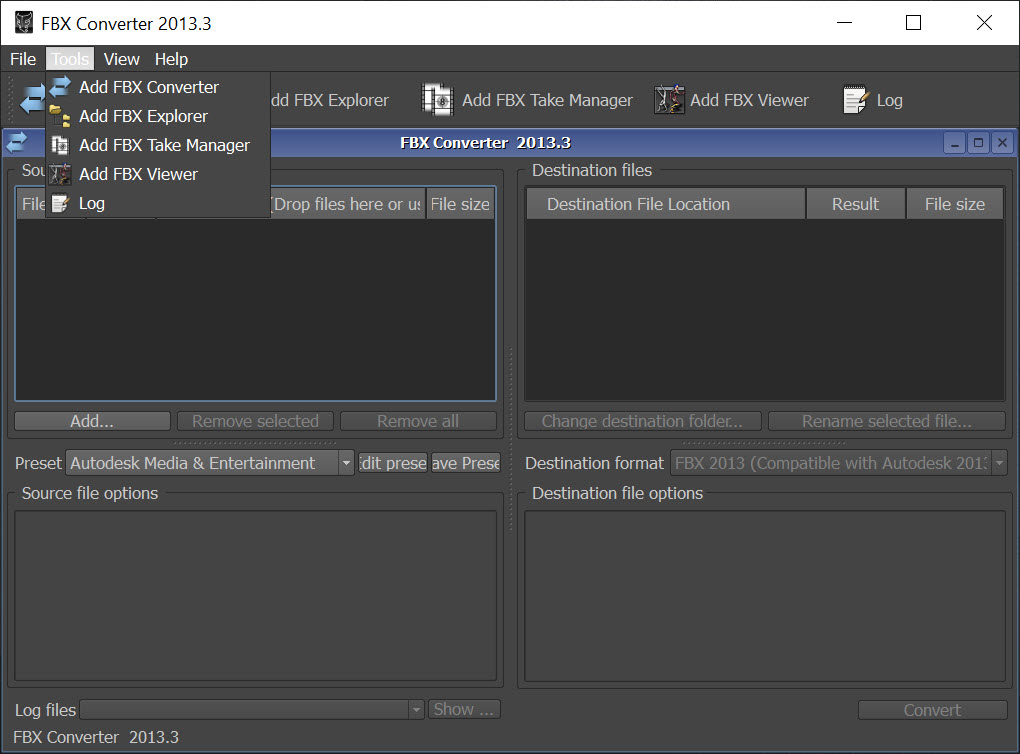
Task: Click Add FBX Take Manager icon in menu
Action: point(60,145)
